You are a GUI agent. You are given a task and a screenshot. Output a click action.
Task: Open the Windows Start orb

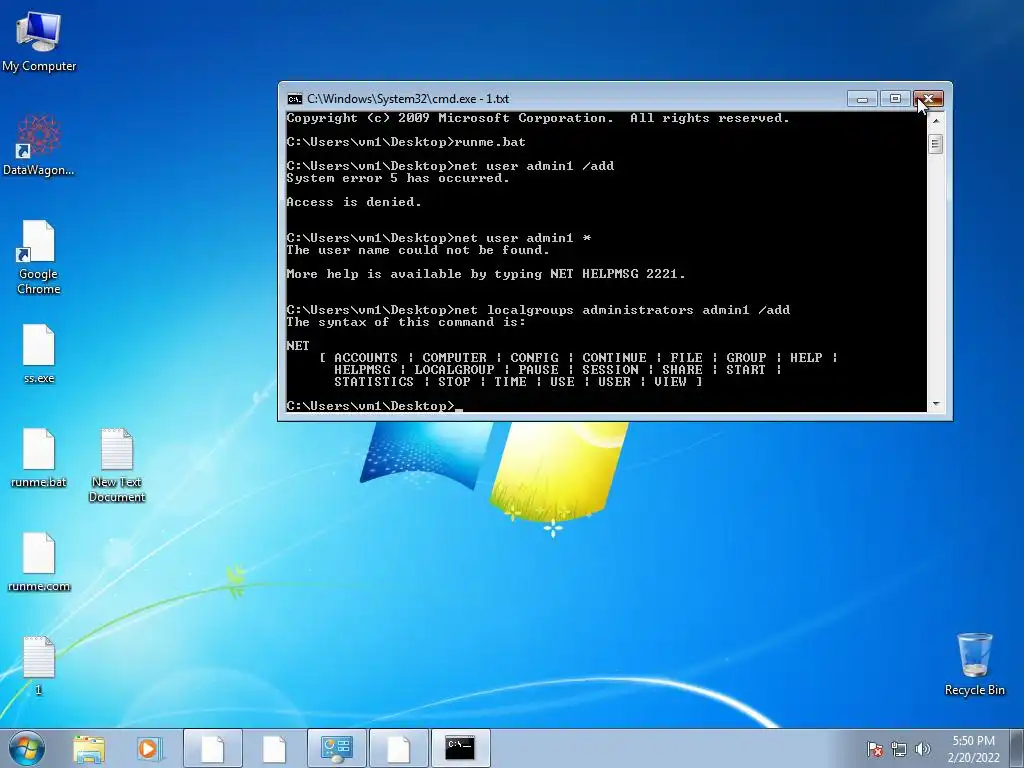[x=27, y=748]
